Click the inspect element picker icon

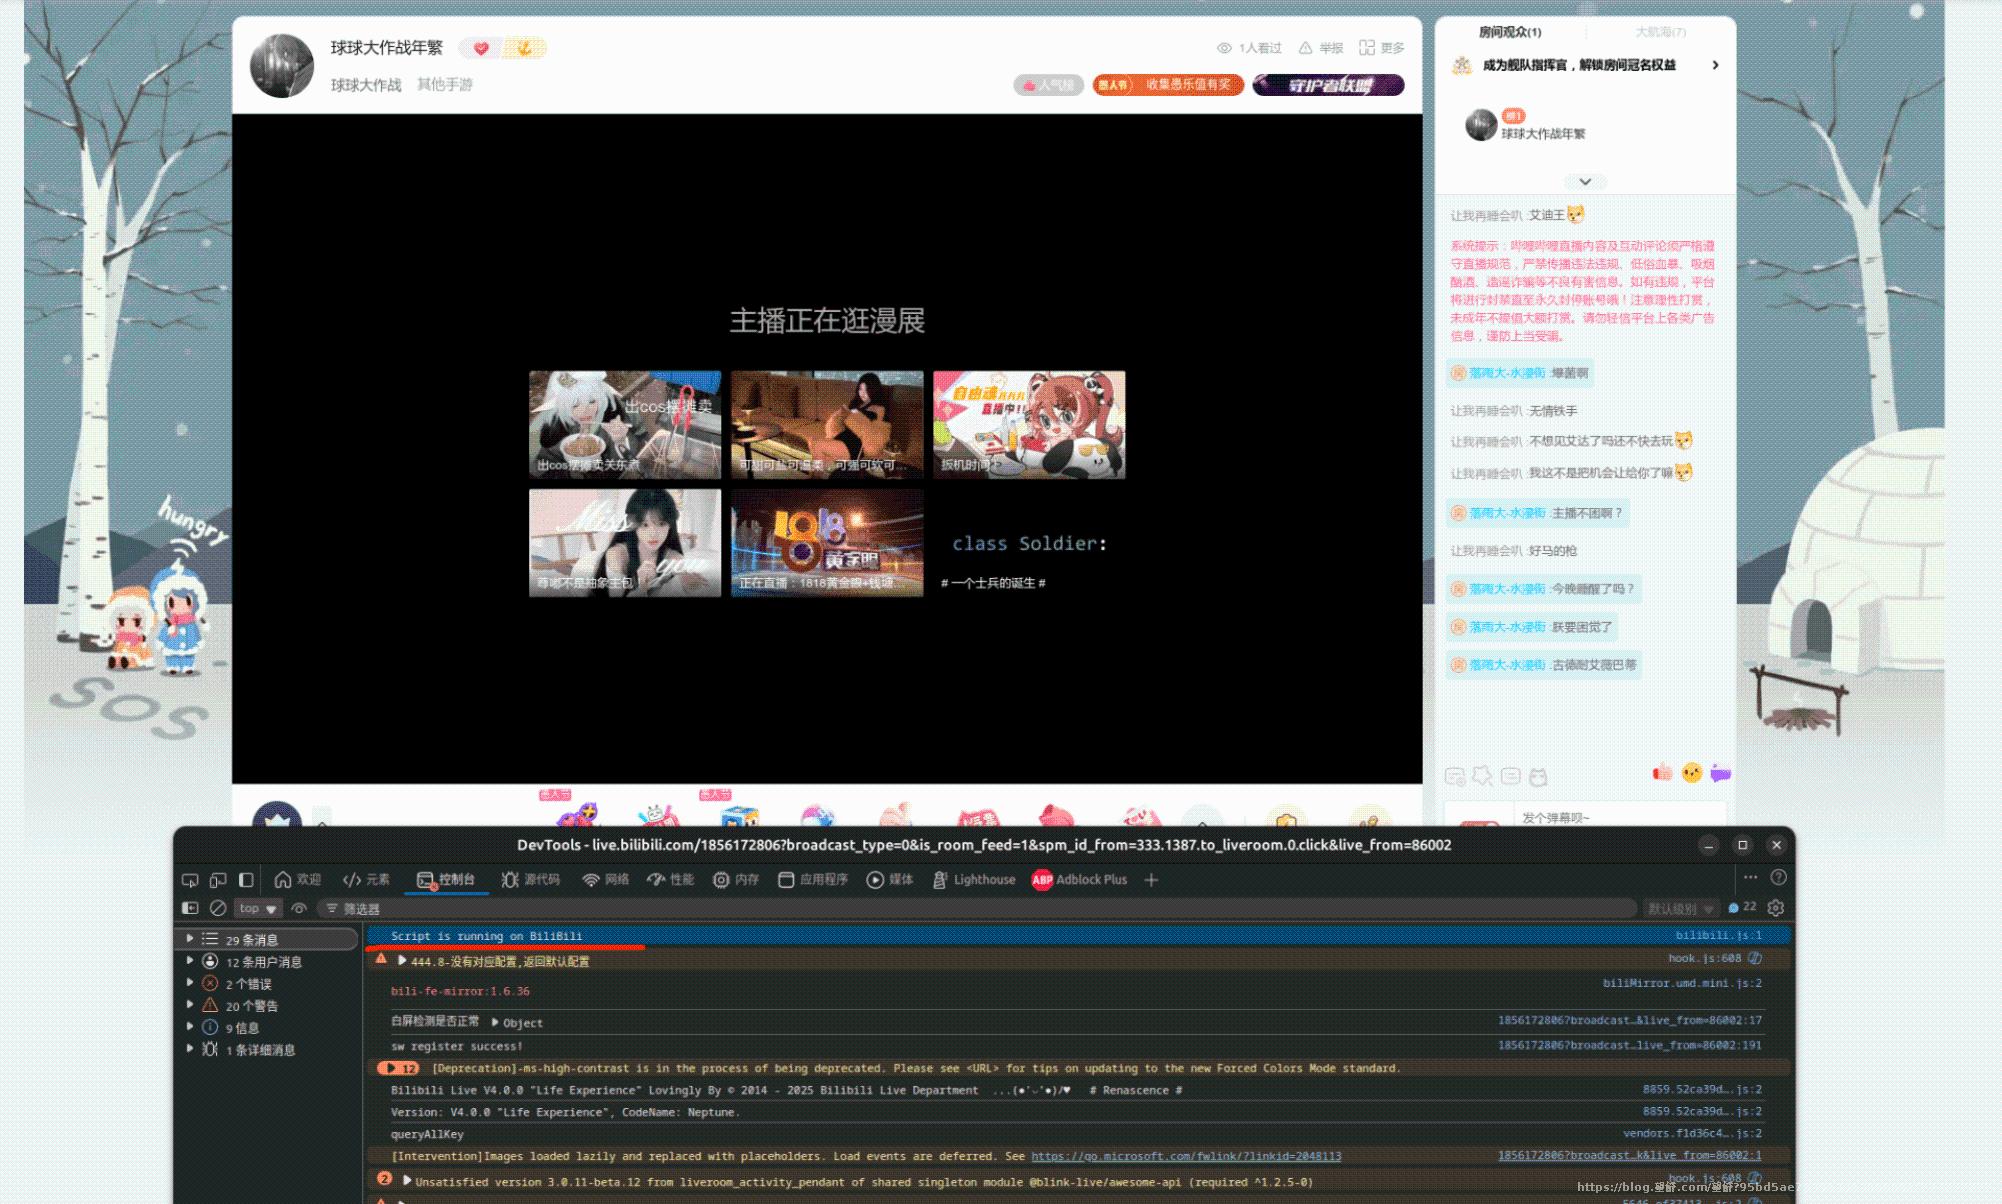click(190, 880)
